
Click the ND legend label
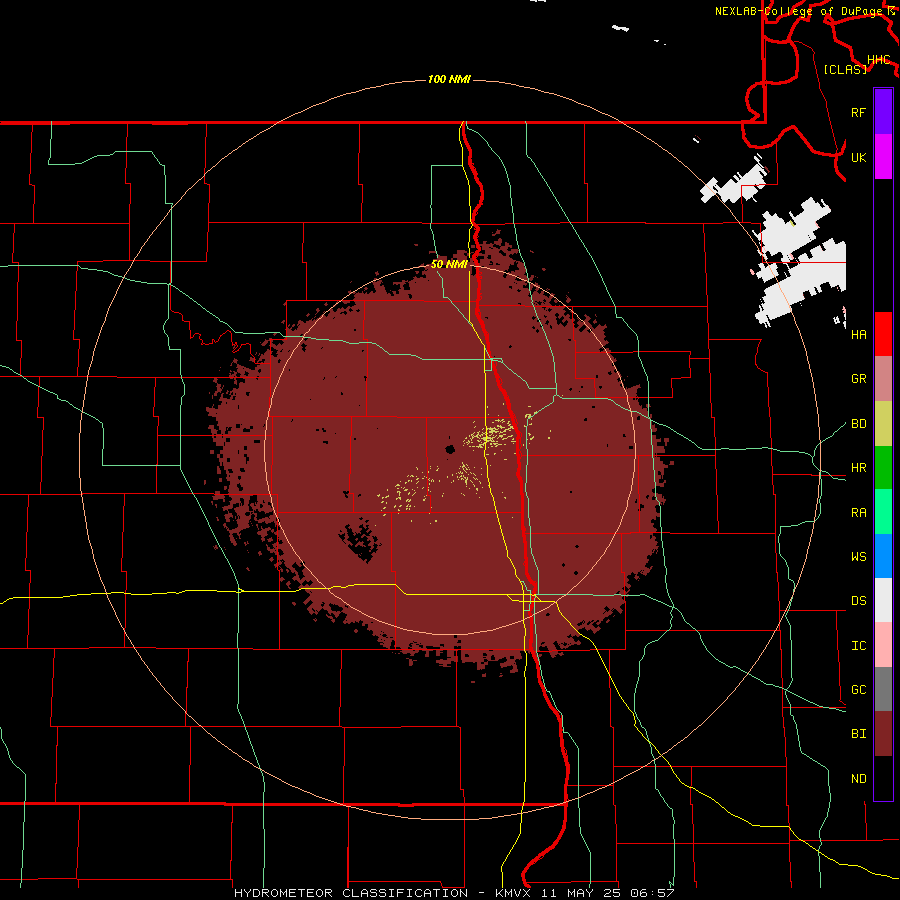pyautogui.click(x=858, y=778)
